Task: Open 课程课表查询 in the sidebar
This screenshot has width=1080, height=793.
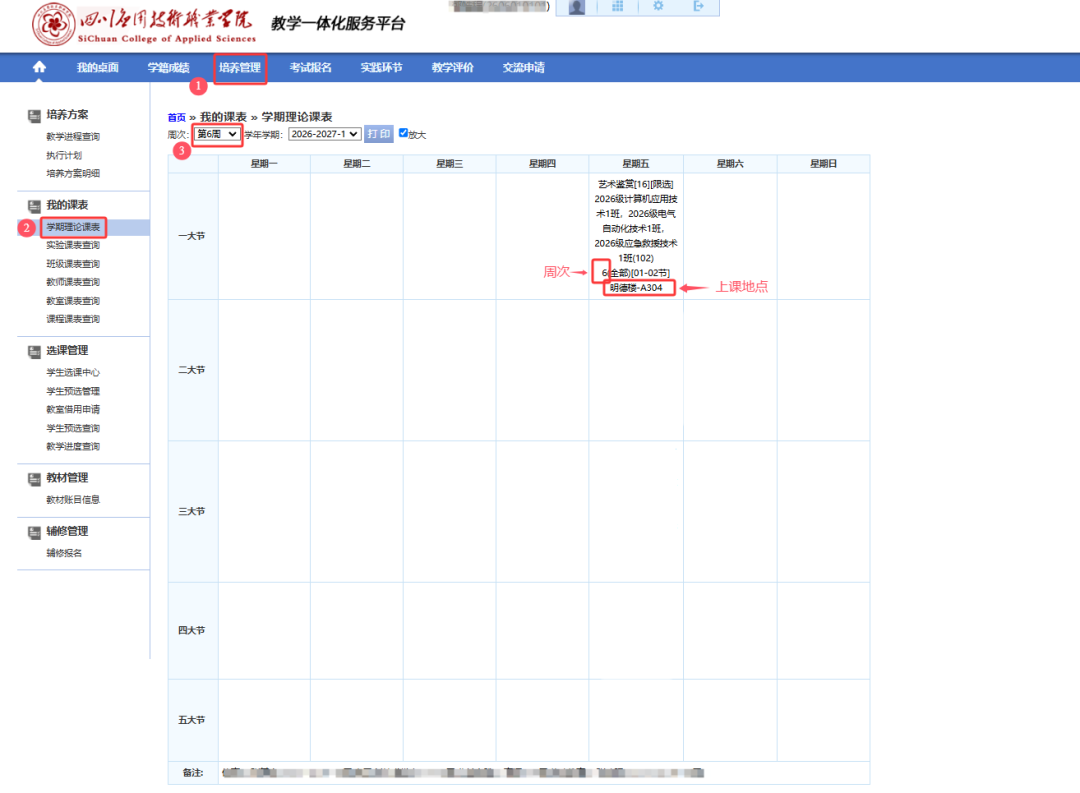Action: coord(73,319)
